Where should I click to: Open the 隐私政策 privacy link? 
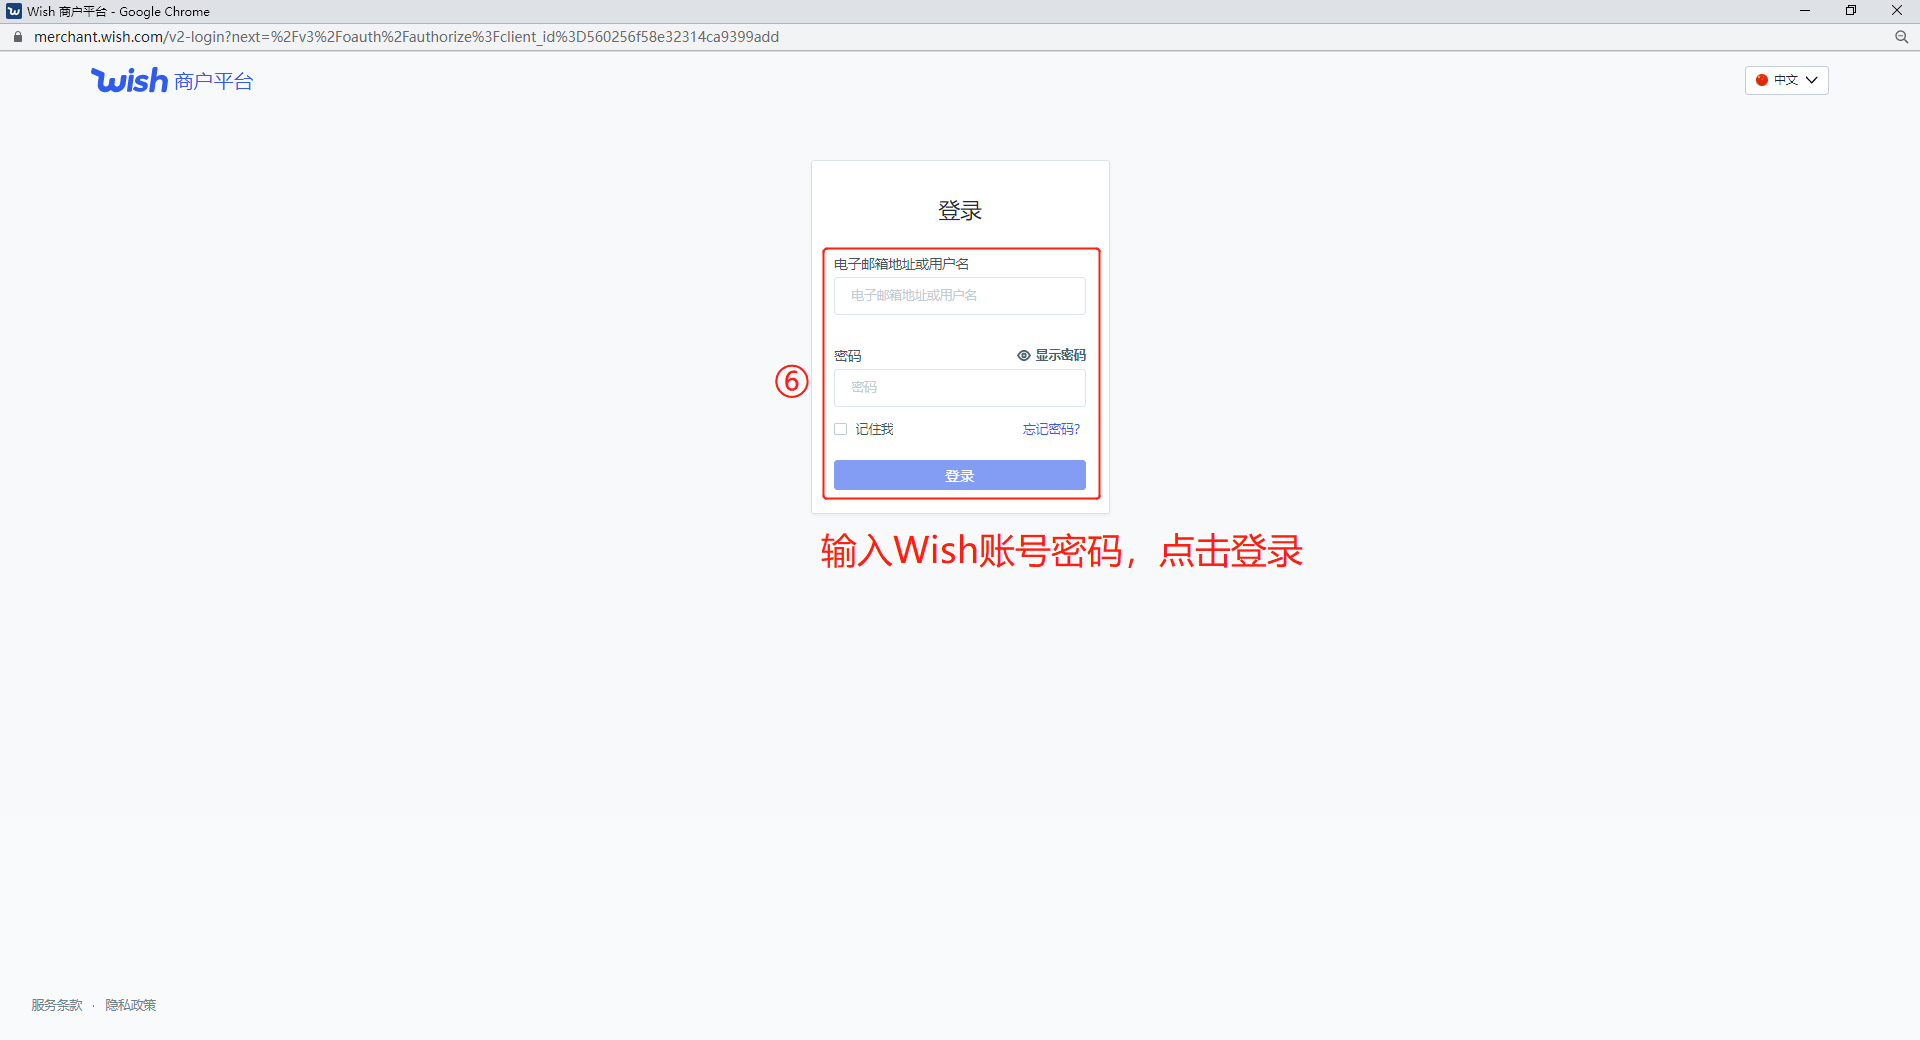click(131, 1005)
